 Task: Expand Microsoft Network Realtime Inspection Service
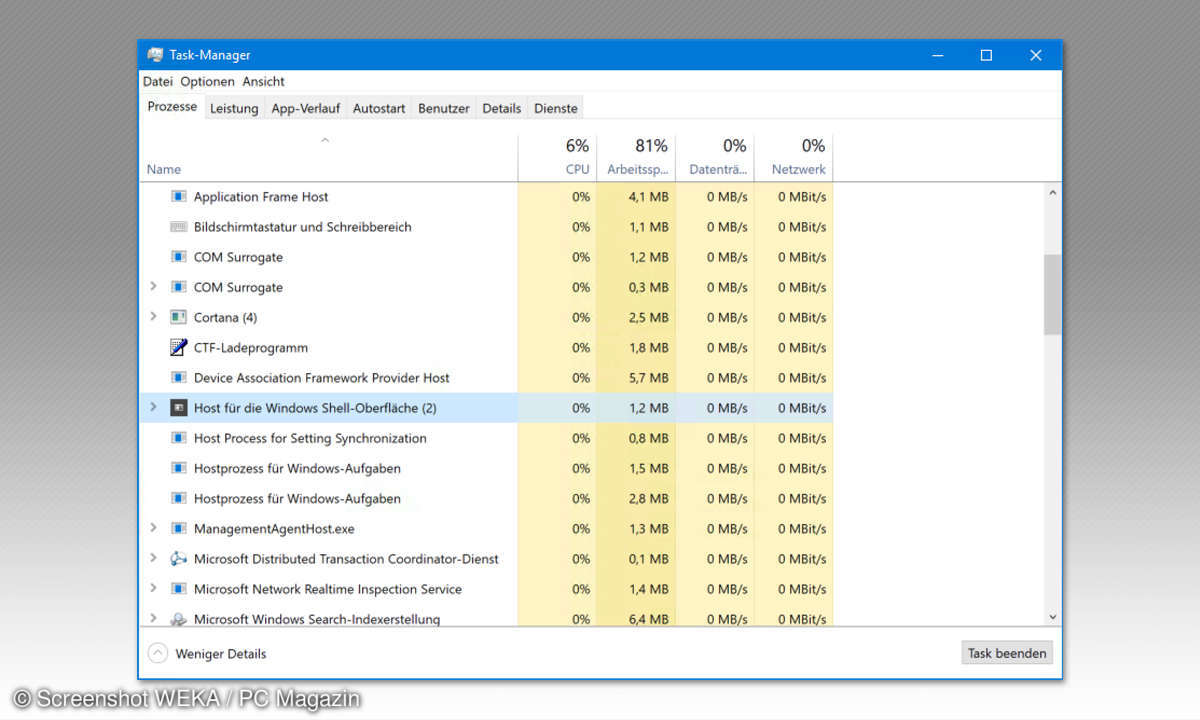click(x=153, y=589)
